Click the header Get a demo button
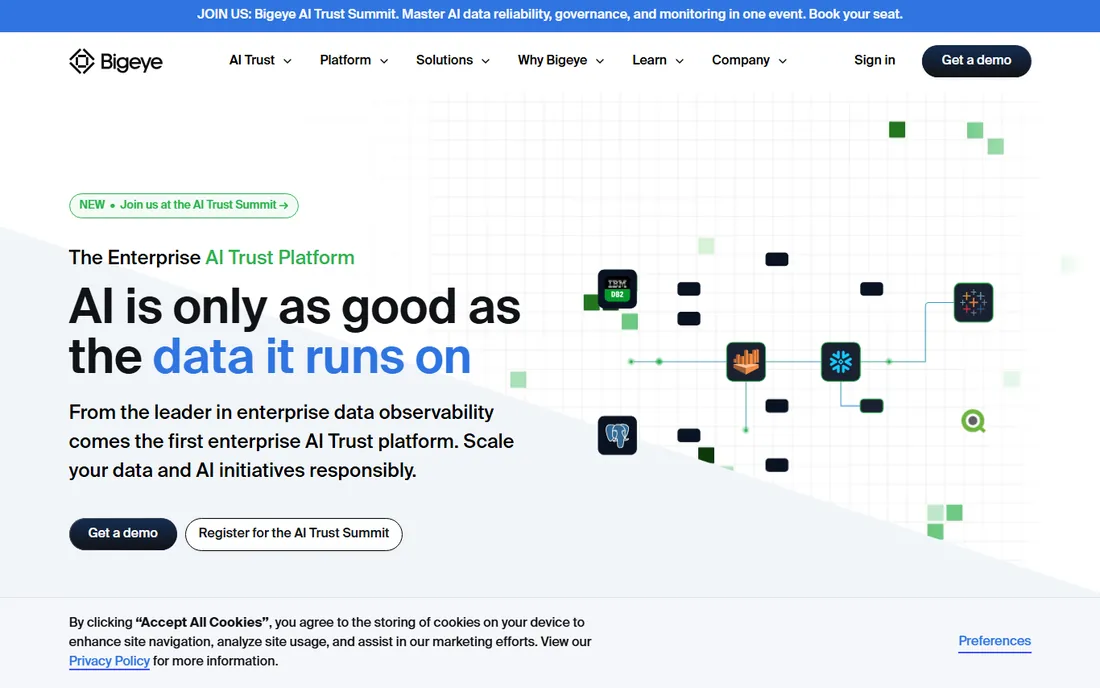 click(x=976, y=61)
